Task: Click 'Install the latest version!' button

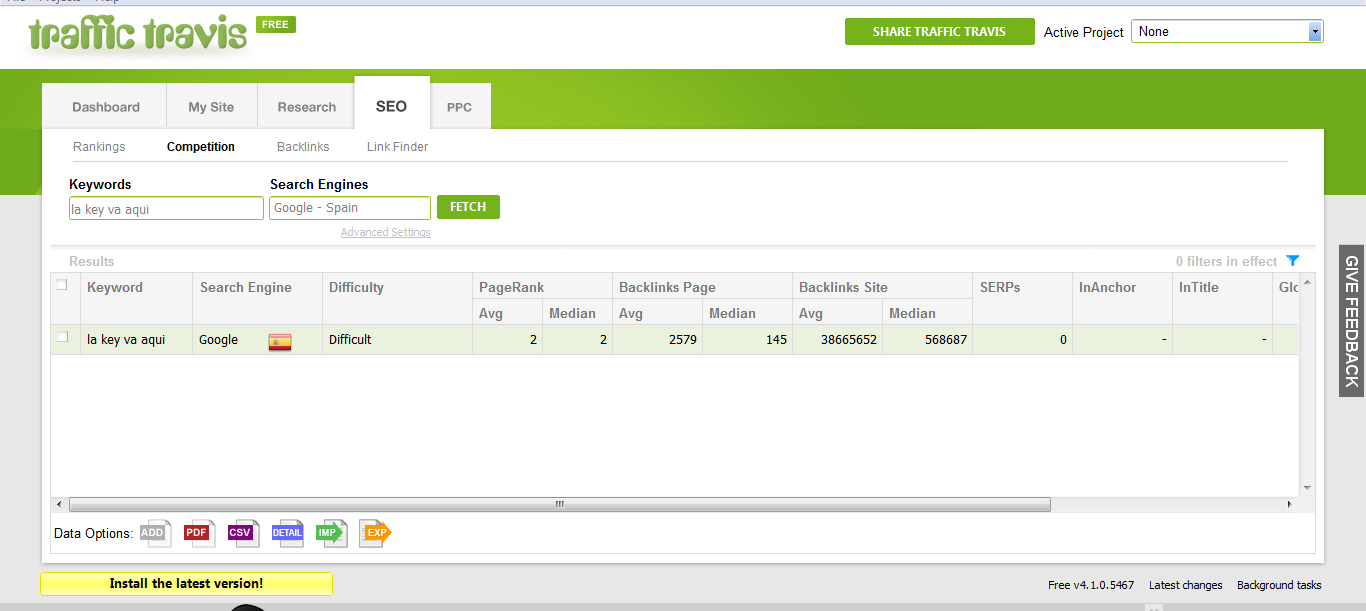Action: 186,584
